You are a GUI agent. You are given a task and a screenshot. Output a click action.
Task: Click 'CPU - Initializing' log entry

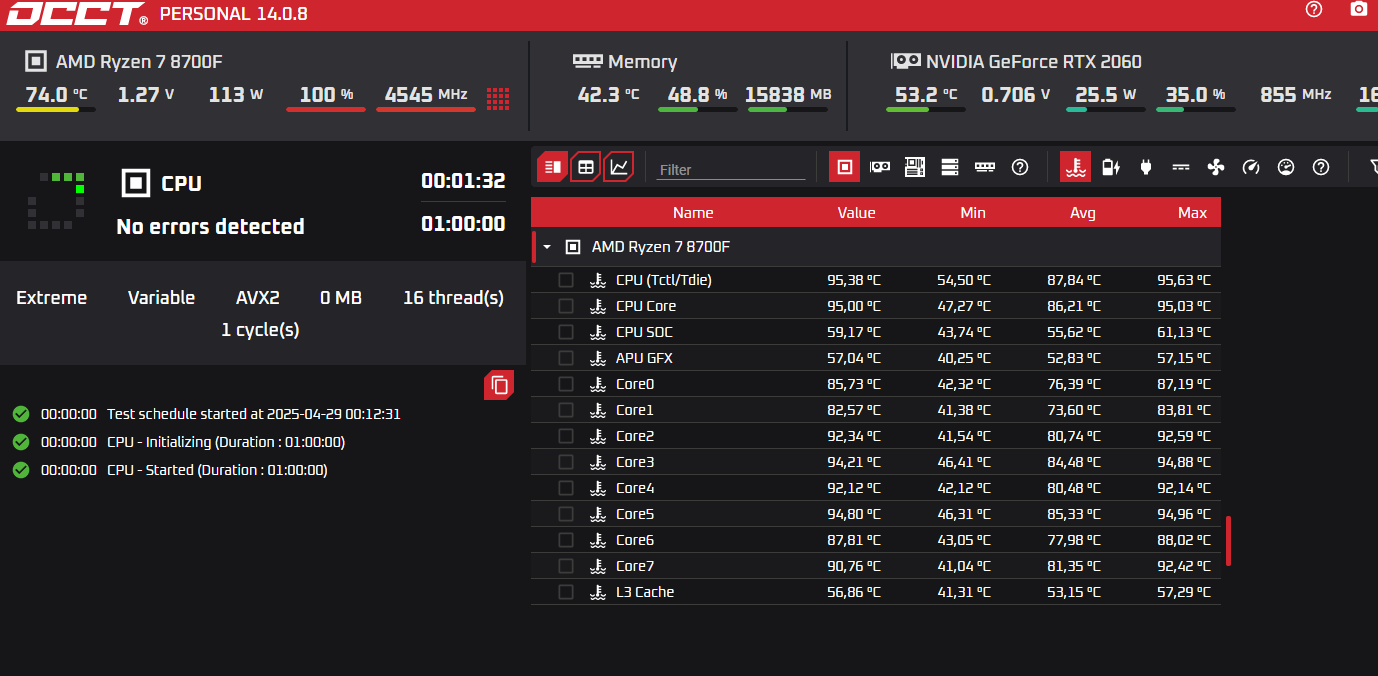226,442
